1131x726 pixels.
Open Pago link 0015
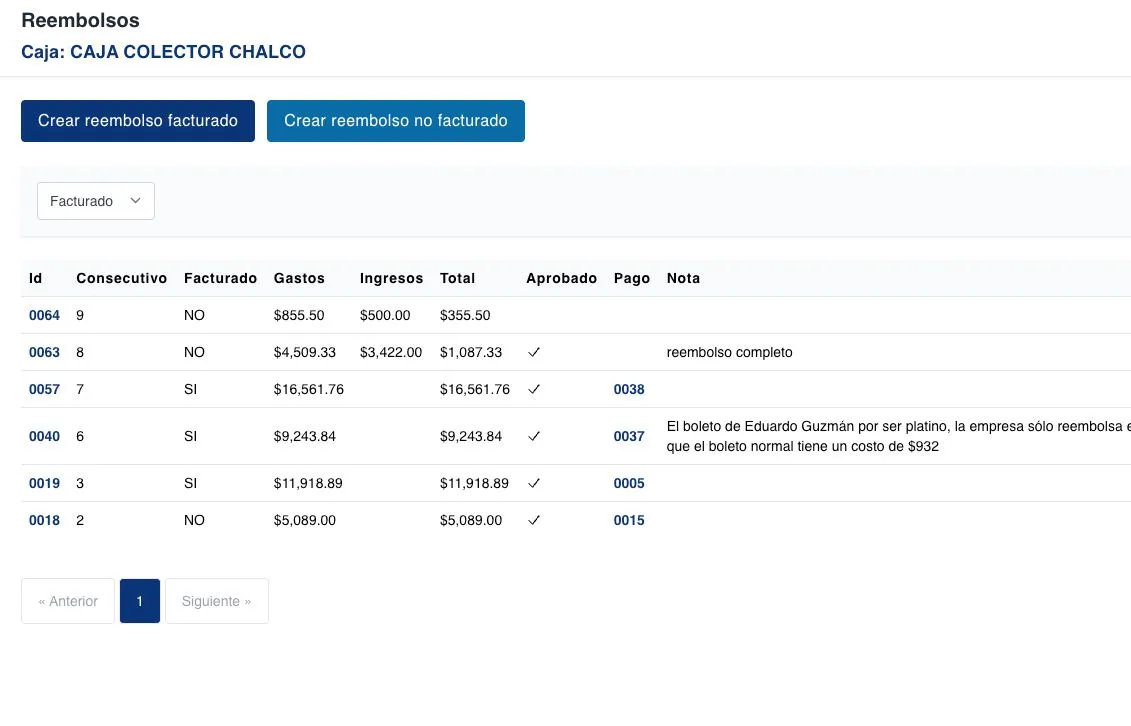click(x=629, y=520)
